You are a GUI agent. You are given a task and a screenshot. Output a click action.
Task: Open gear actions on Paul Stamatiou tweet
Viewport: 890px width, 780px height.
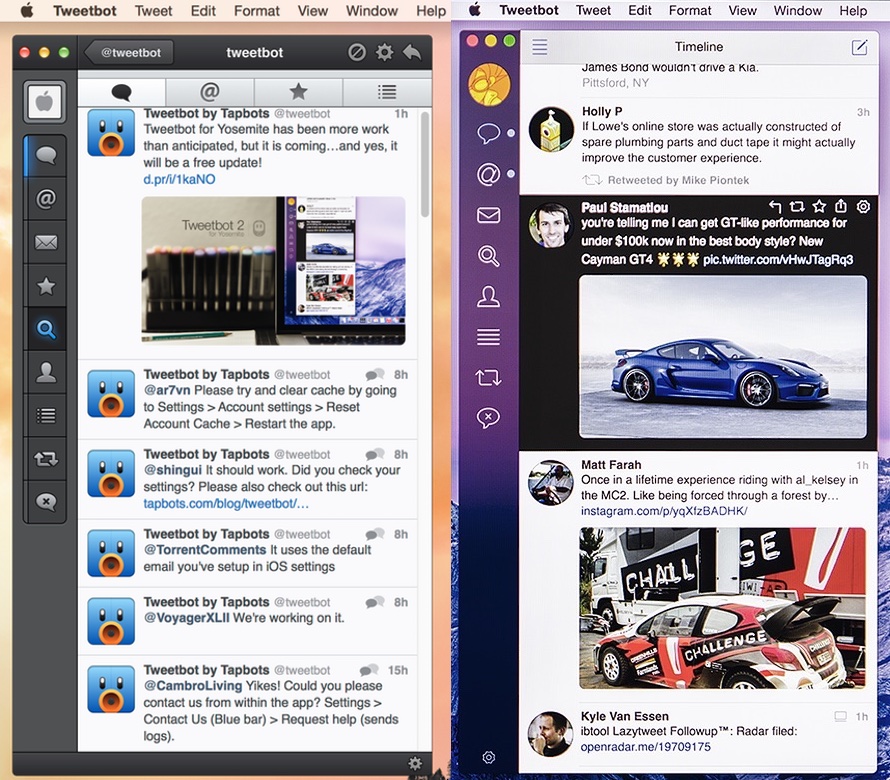863,207
